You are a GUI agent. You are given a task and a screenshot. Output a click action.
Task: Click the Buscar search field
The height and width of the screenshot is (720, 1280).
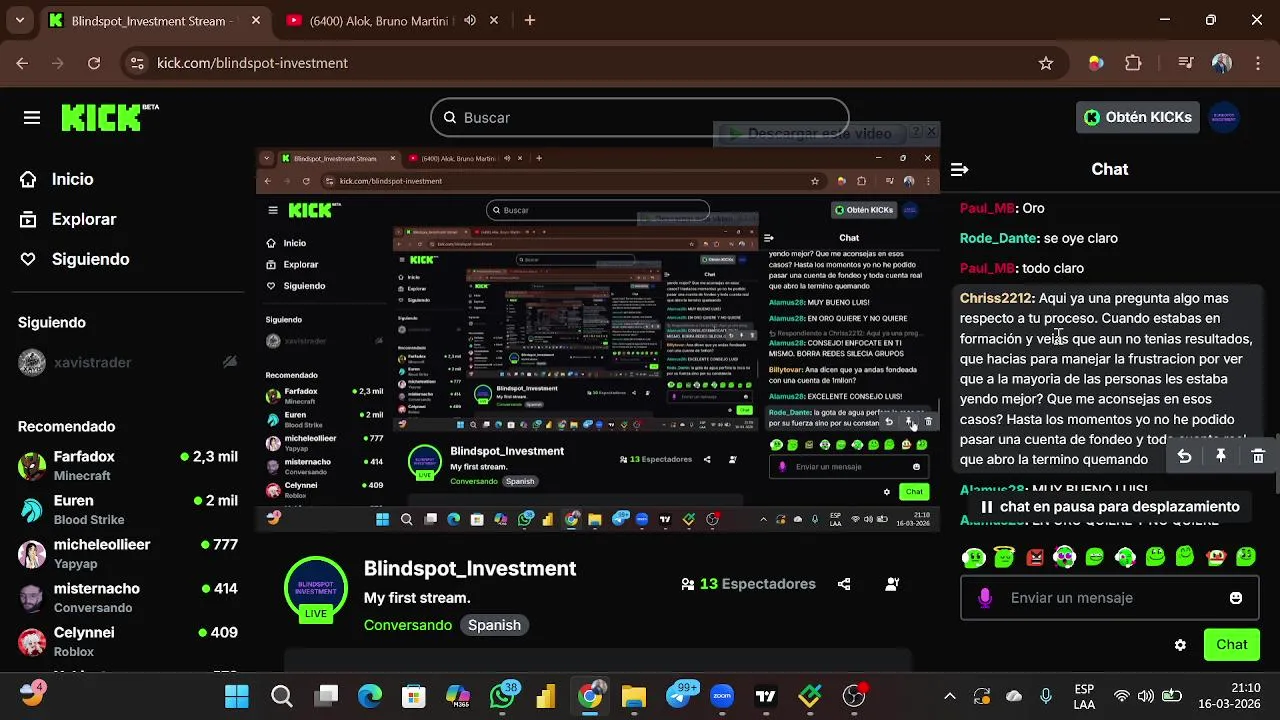[x=640, y=118]
